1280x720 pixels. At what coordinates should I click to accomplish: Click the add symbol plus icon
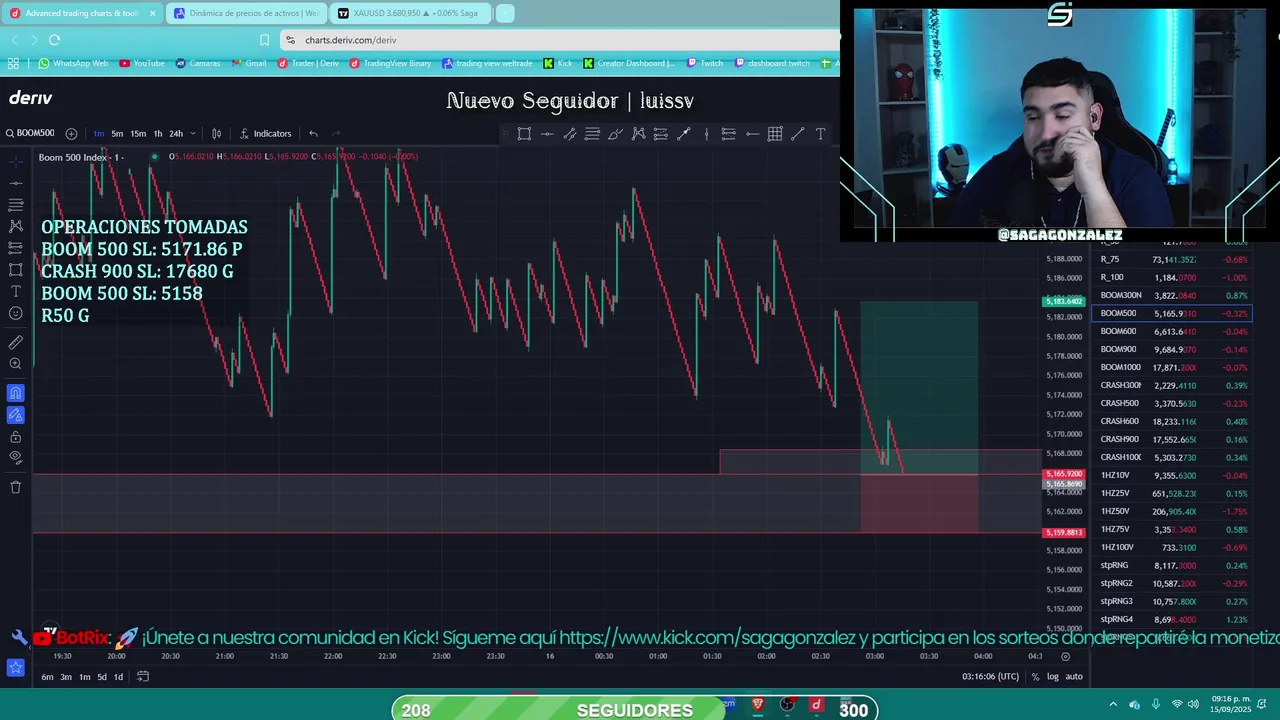pyautogui.click(x=71, y=134)
